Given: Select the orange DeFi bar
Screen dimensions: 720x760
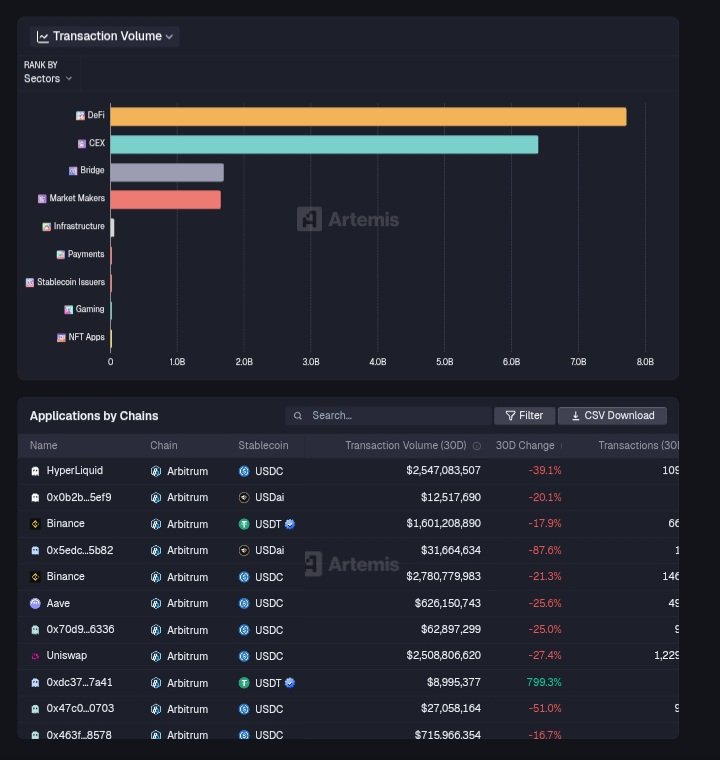Looking at the screenshot, I should 368,117.
